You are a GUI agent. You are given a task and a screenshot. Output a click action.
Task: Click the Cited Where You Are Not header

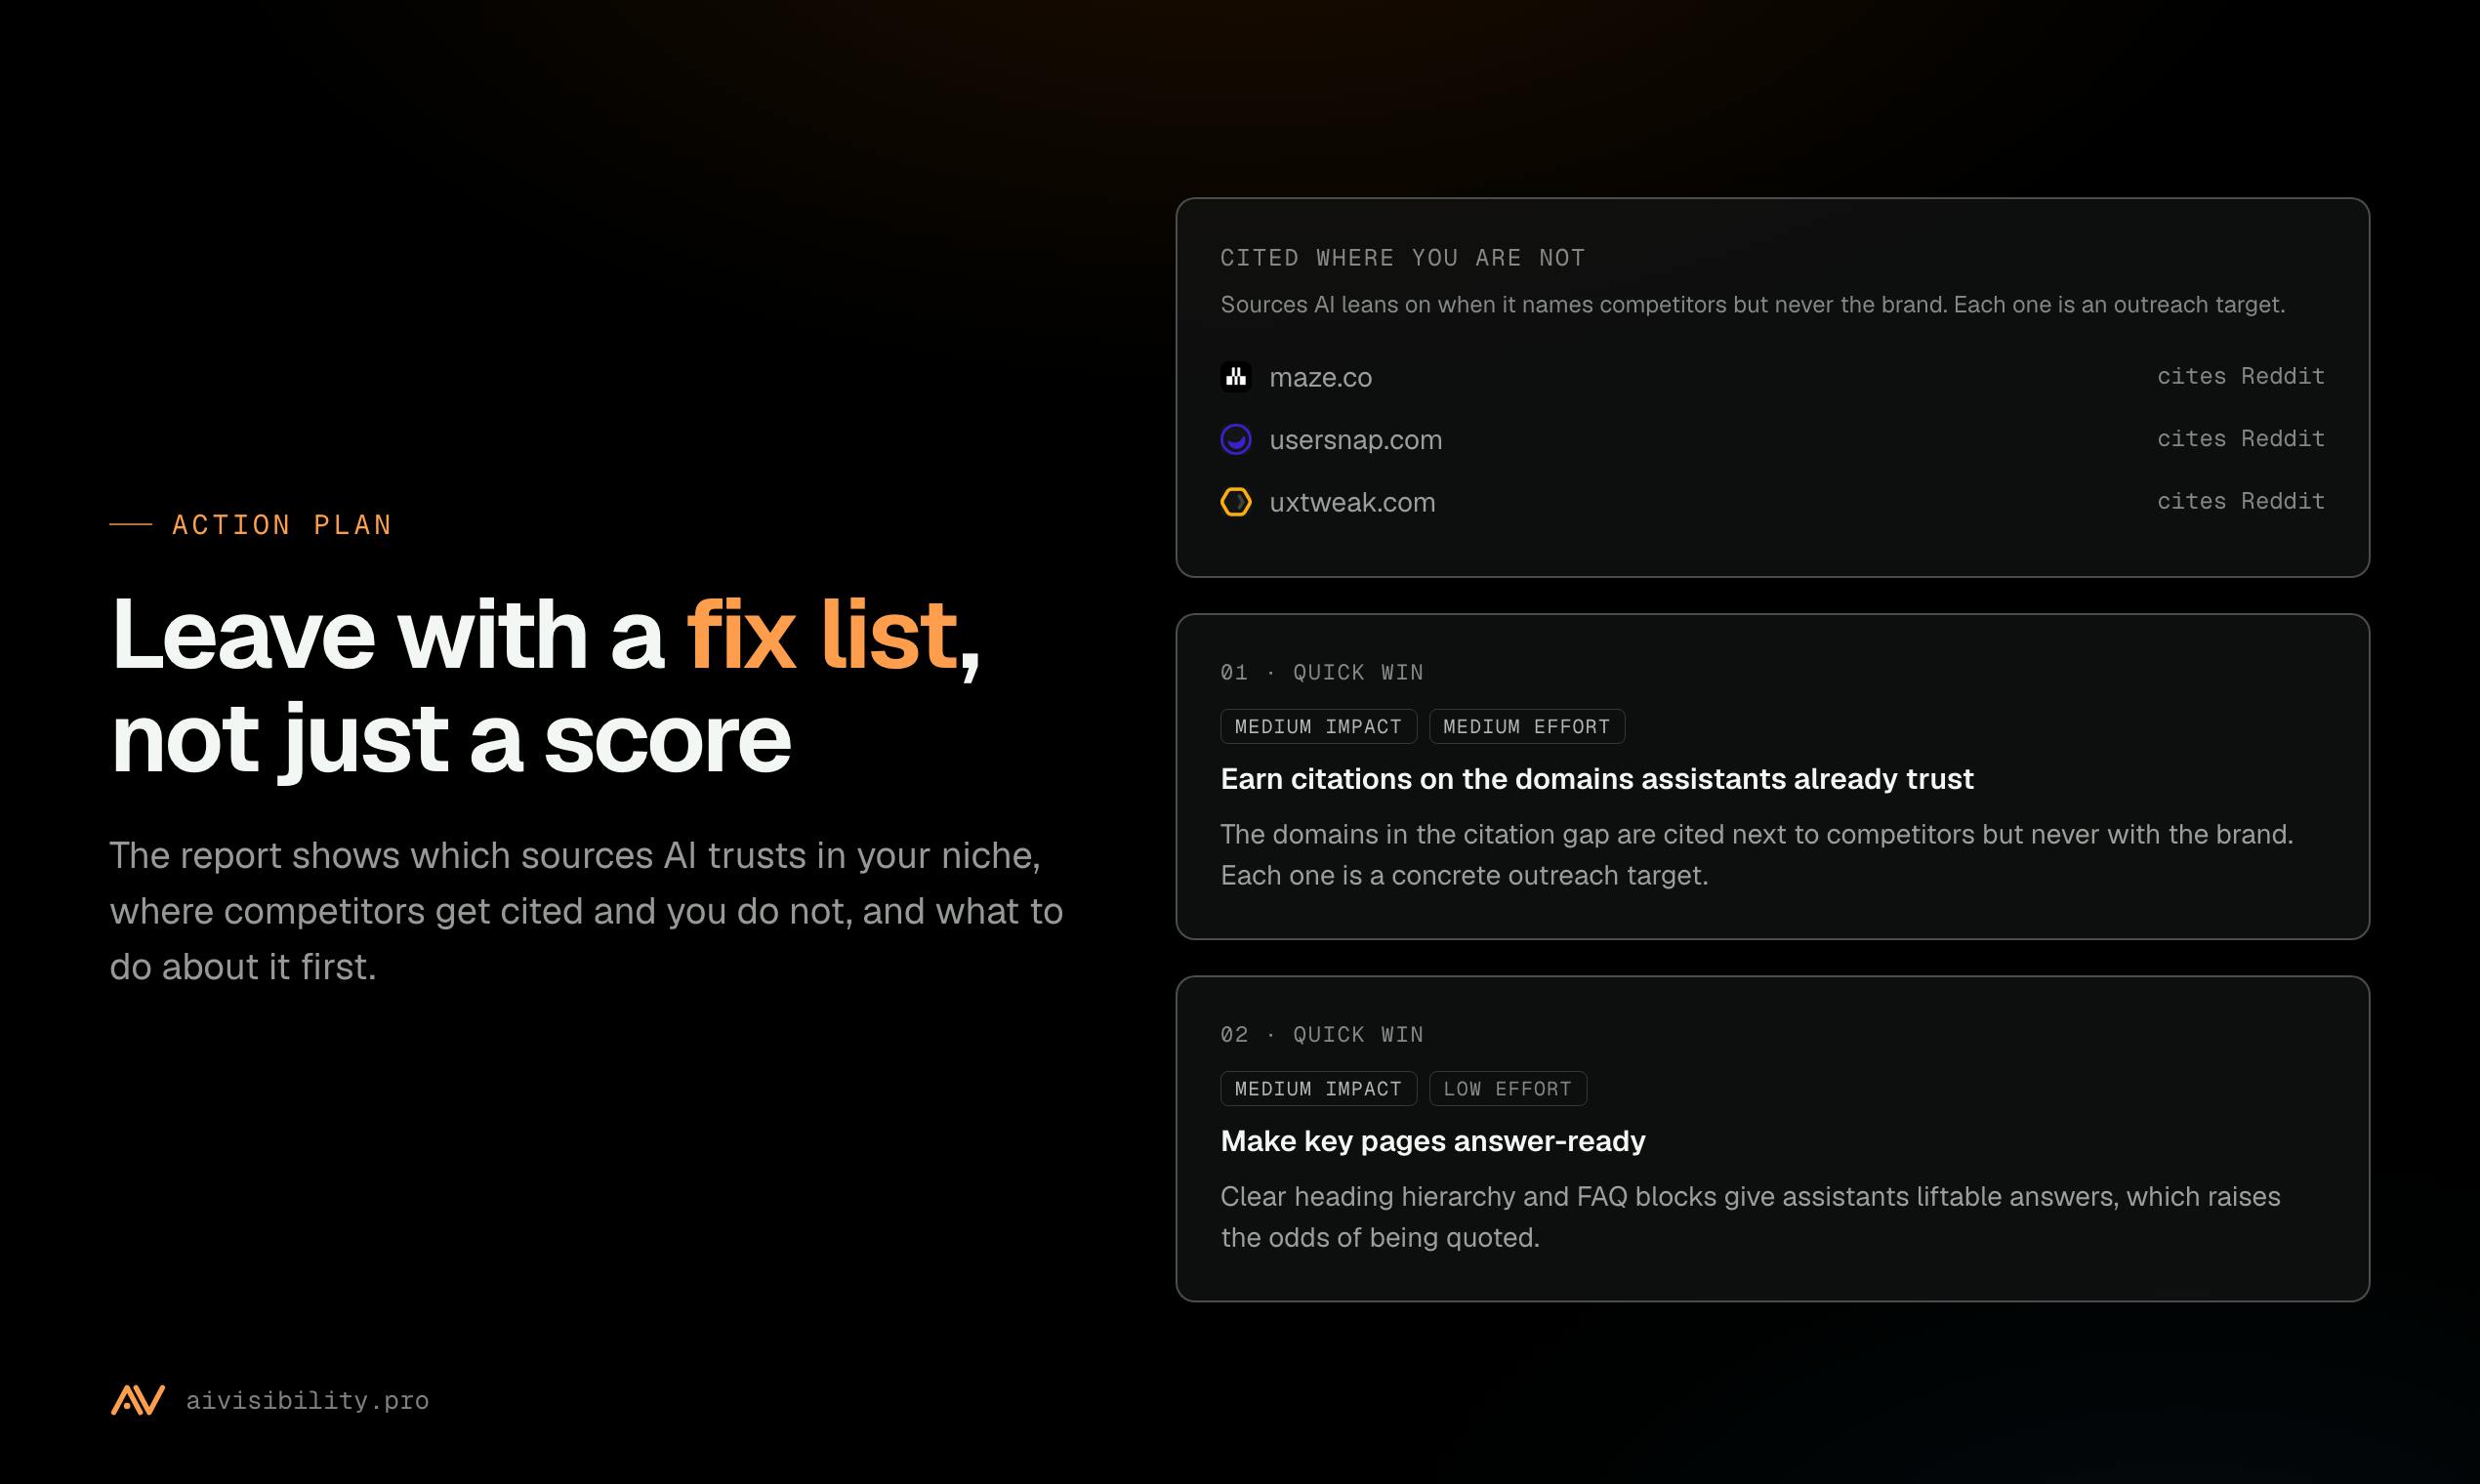click(x=1403, y=258)
